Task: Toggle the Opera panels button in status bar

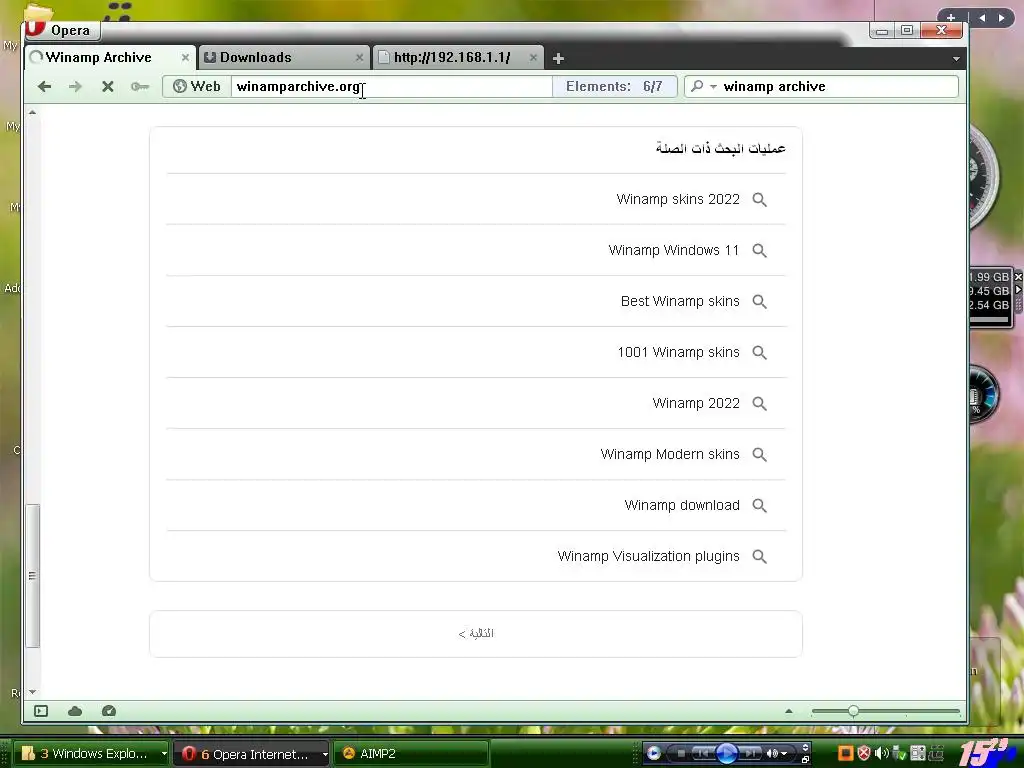Action: [41, 711]
